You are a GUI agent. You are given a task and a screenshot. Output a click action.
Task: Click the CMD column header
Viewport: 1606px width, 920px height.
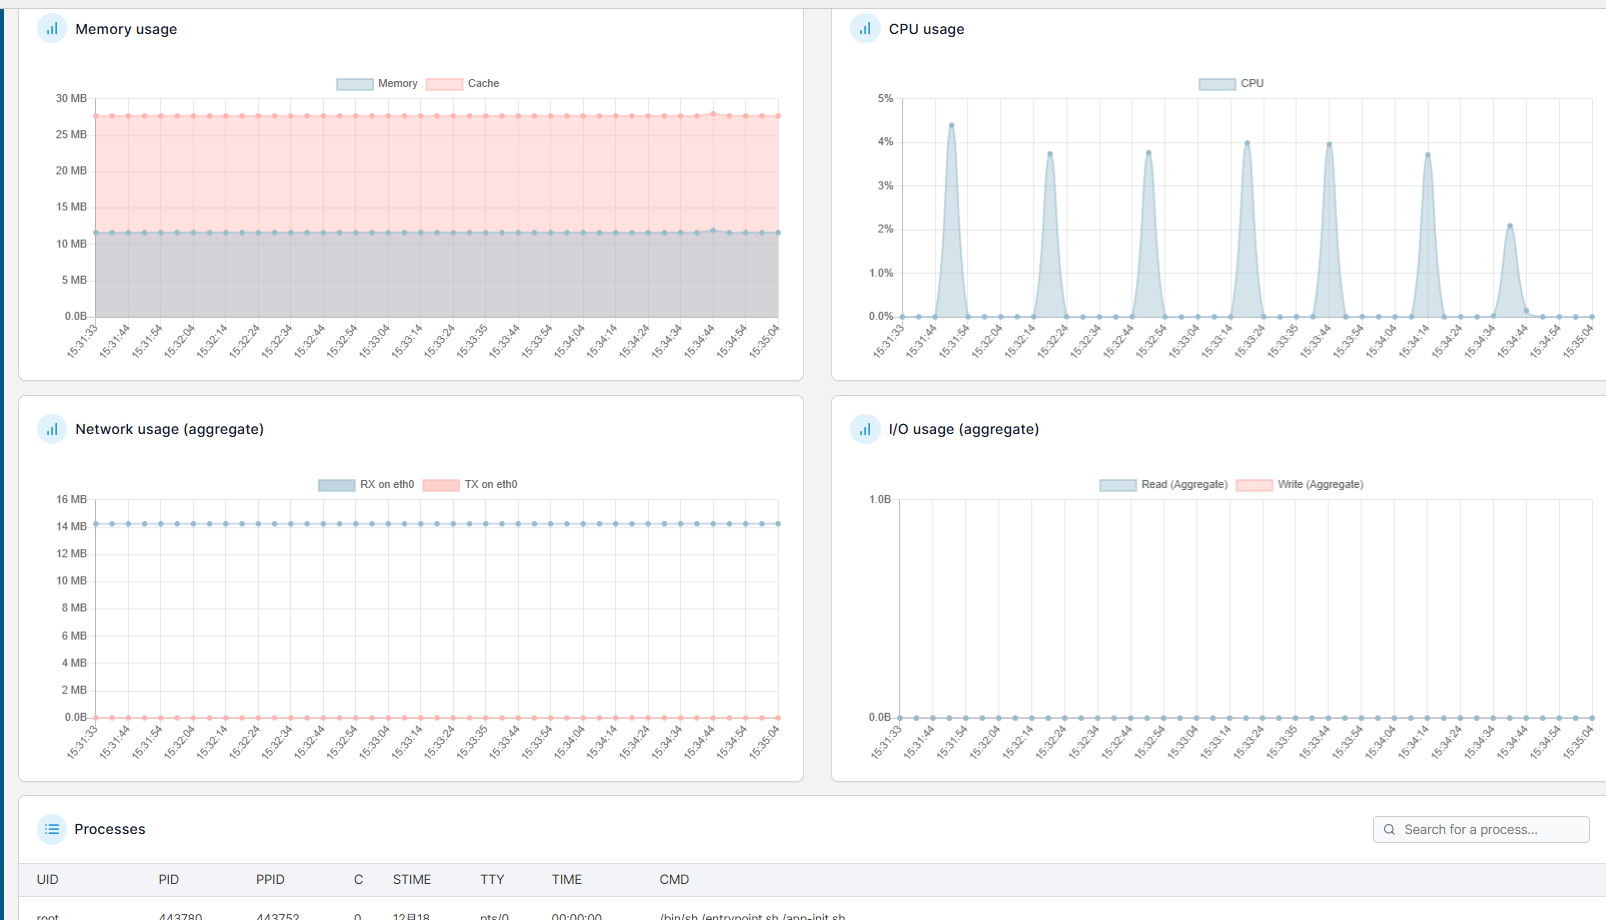click(674, 880)
